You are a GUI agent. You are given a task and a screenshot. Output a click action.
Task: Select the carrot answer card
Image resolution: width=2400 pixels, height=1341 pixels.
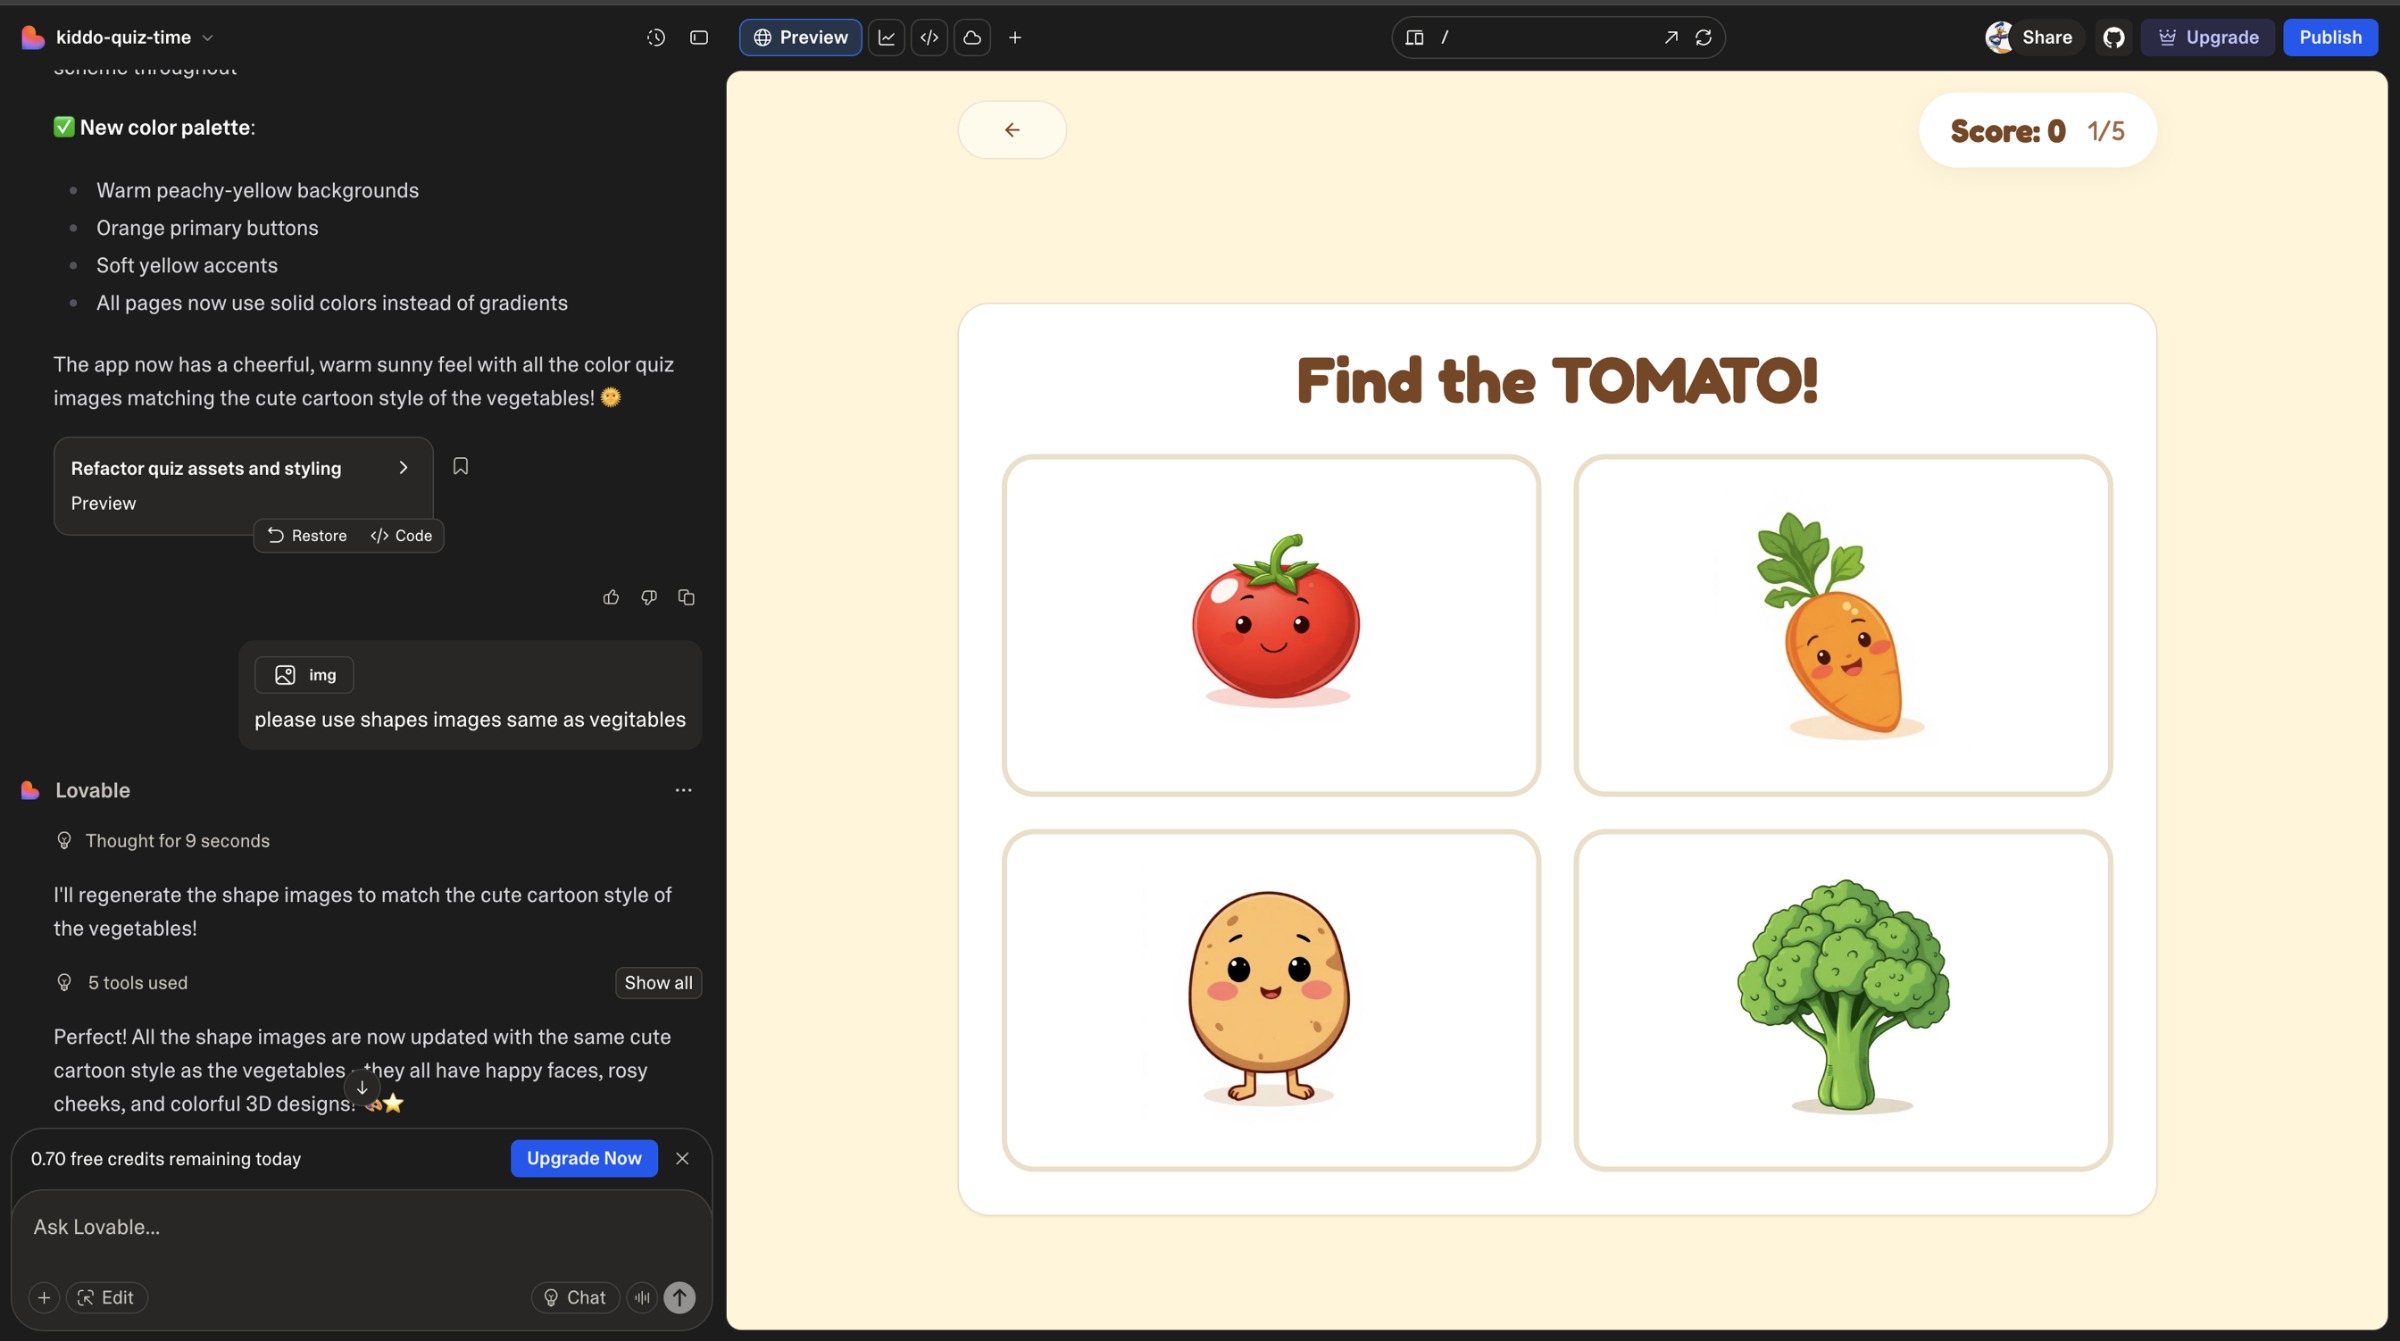point(1843,625)
